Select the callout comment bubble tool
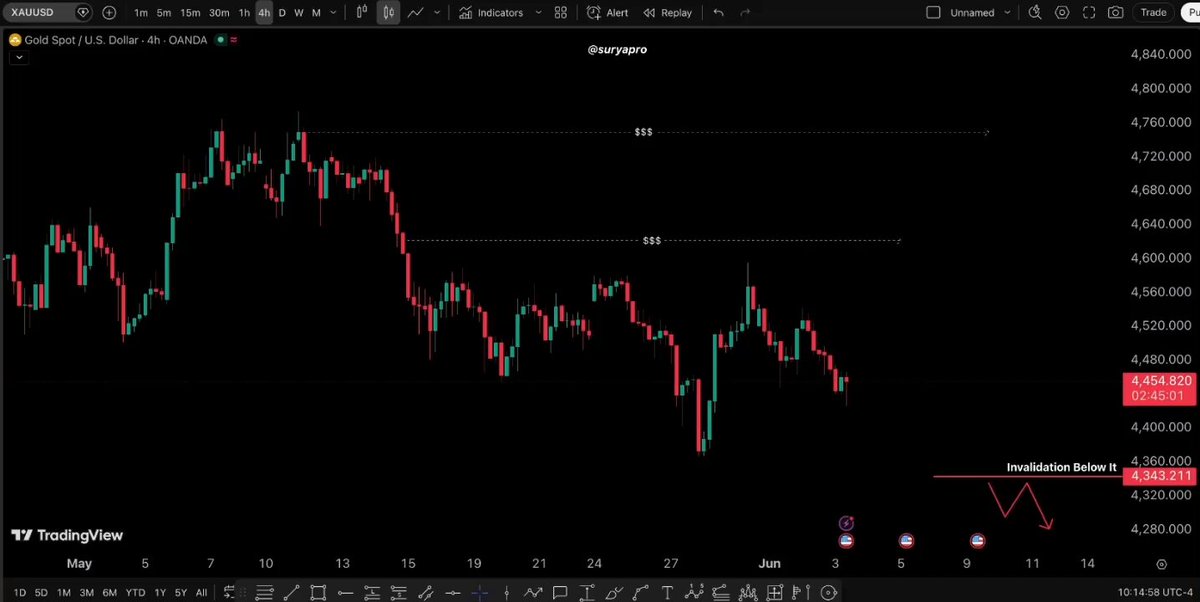This screenshot has height=602, width=1200. click(560, 592)
